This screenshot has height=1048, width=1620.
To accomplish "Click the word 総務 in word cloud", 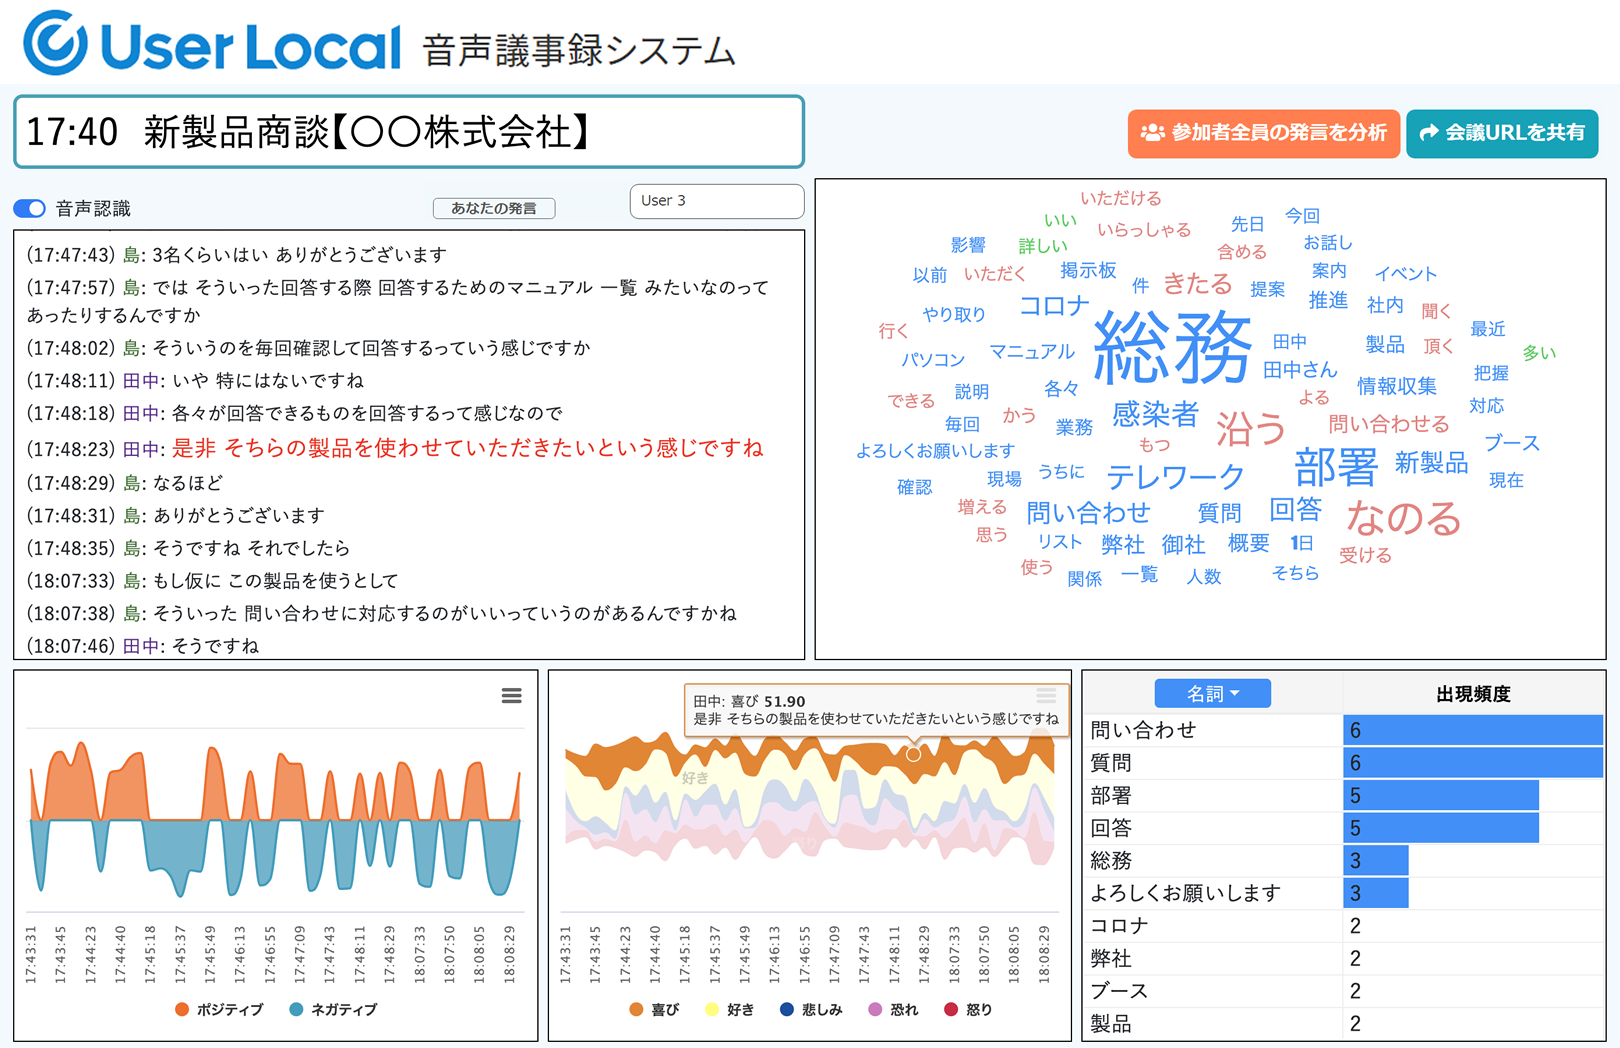I will tap(1172, 347).
